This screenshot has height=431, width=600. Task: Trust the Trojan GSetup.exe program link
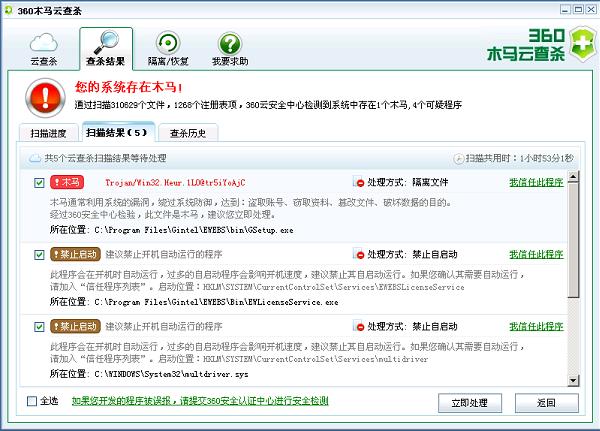(536, 182)
